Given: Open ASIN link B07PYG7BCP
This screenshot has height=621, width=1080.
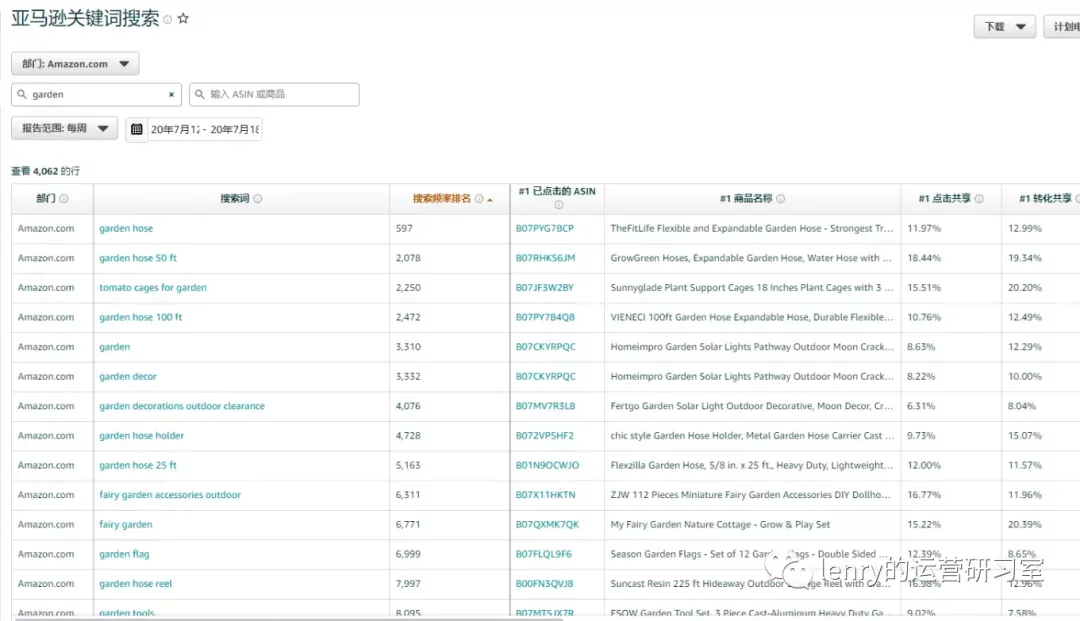Looking at the screenshot, I should [x=544, y=228].
